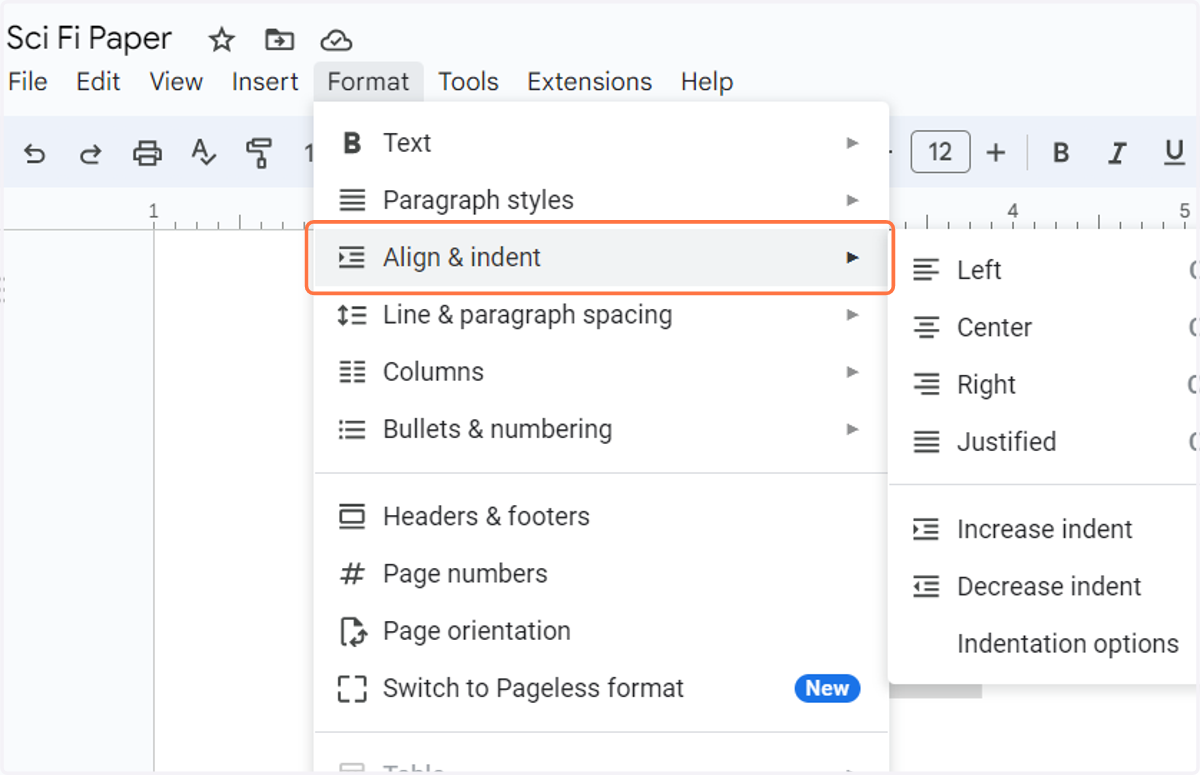Click the undo arrow in toolbar

tap(35, 153)
